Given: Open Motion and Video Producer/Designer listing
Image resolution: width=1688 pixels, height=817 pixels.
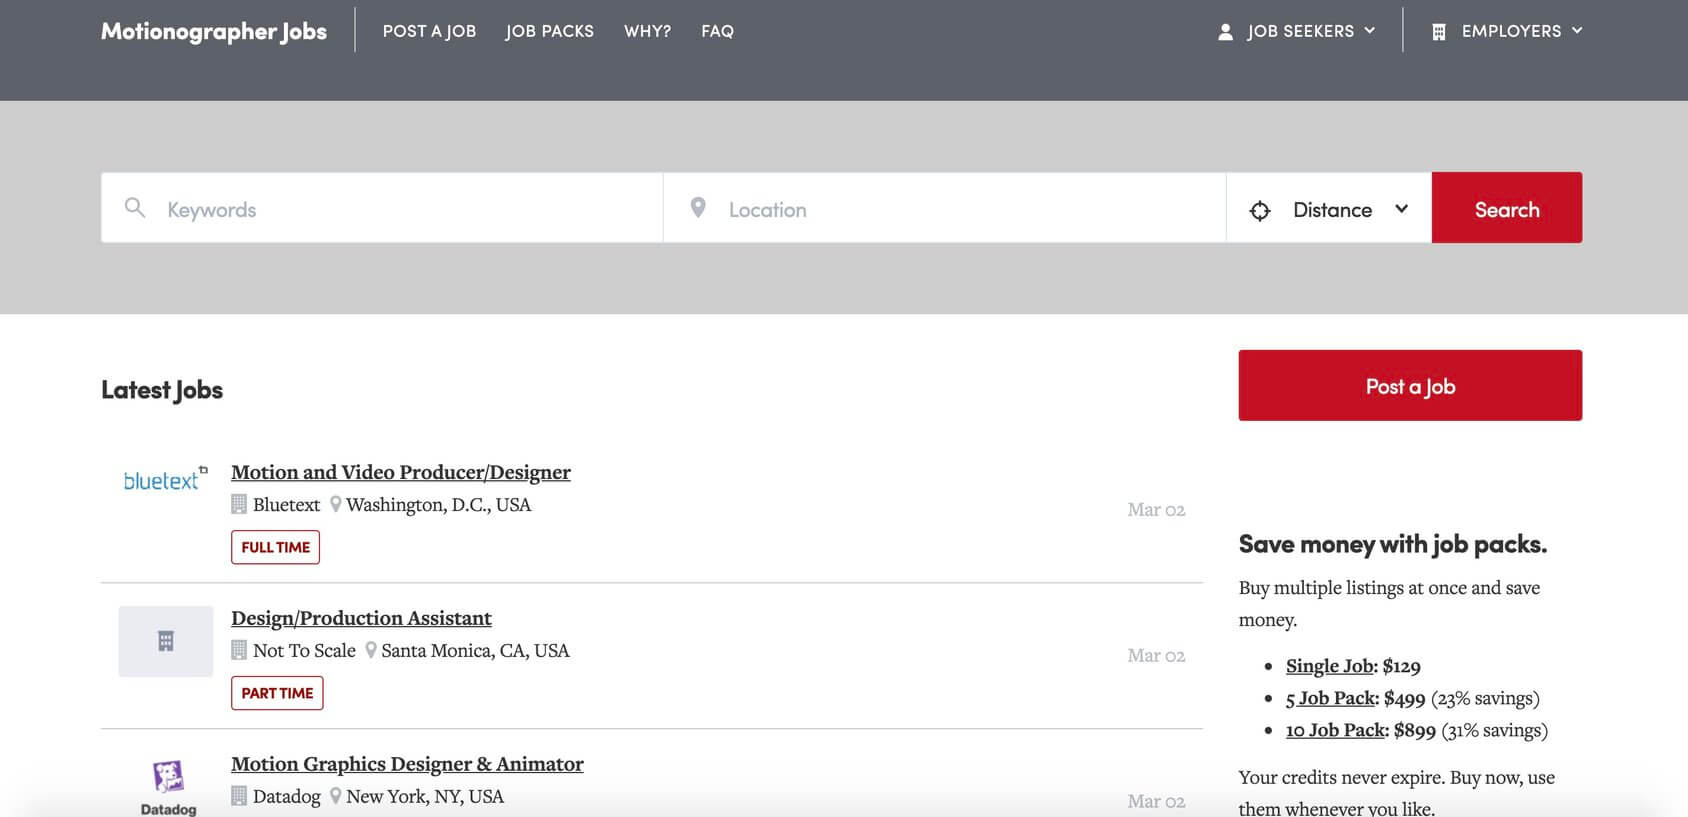Looking at the screenshot, I should click(400, 472).
